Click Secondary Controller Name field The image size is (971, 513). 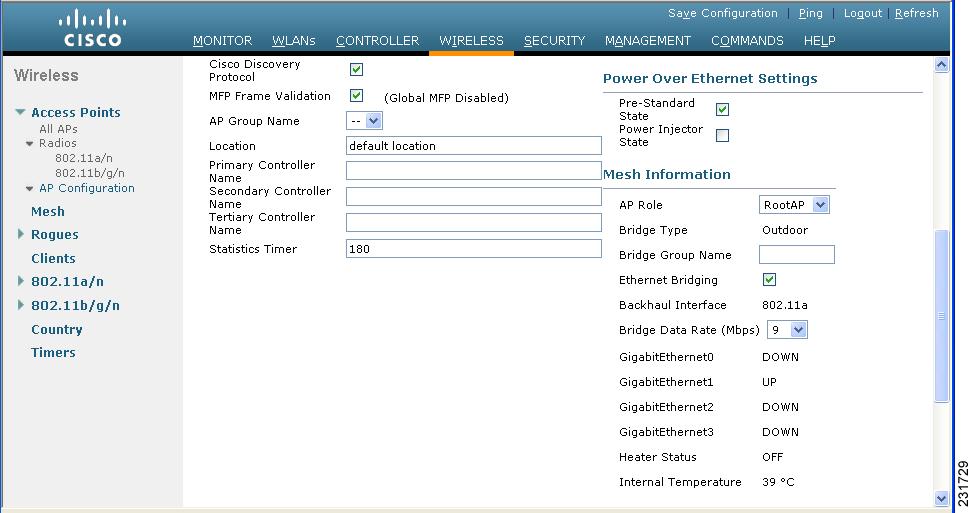(x=474, y=197)
